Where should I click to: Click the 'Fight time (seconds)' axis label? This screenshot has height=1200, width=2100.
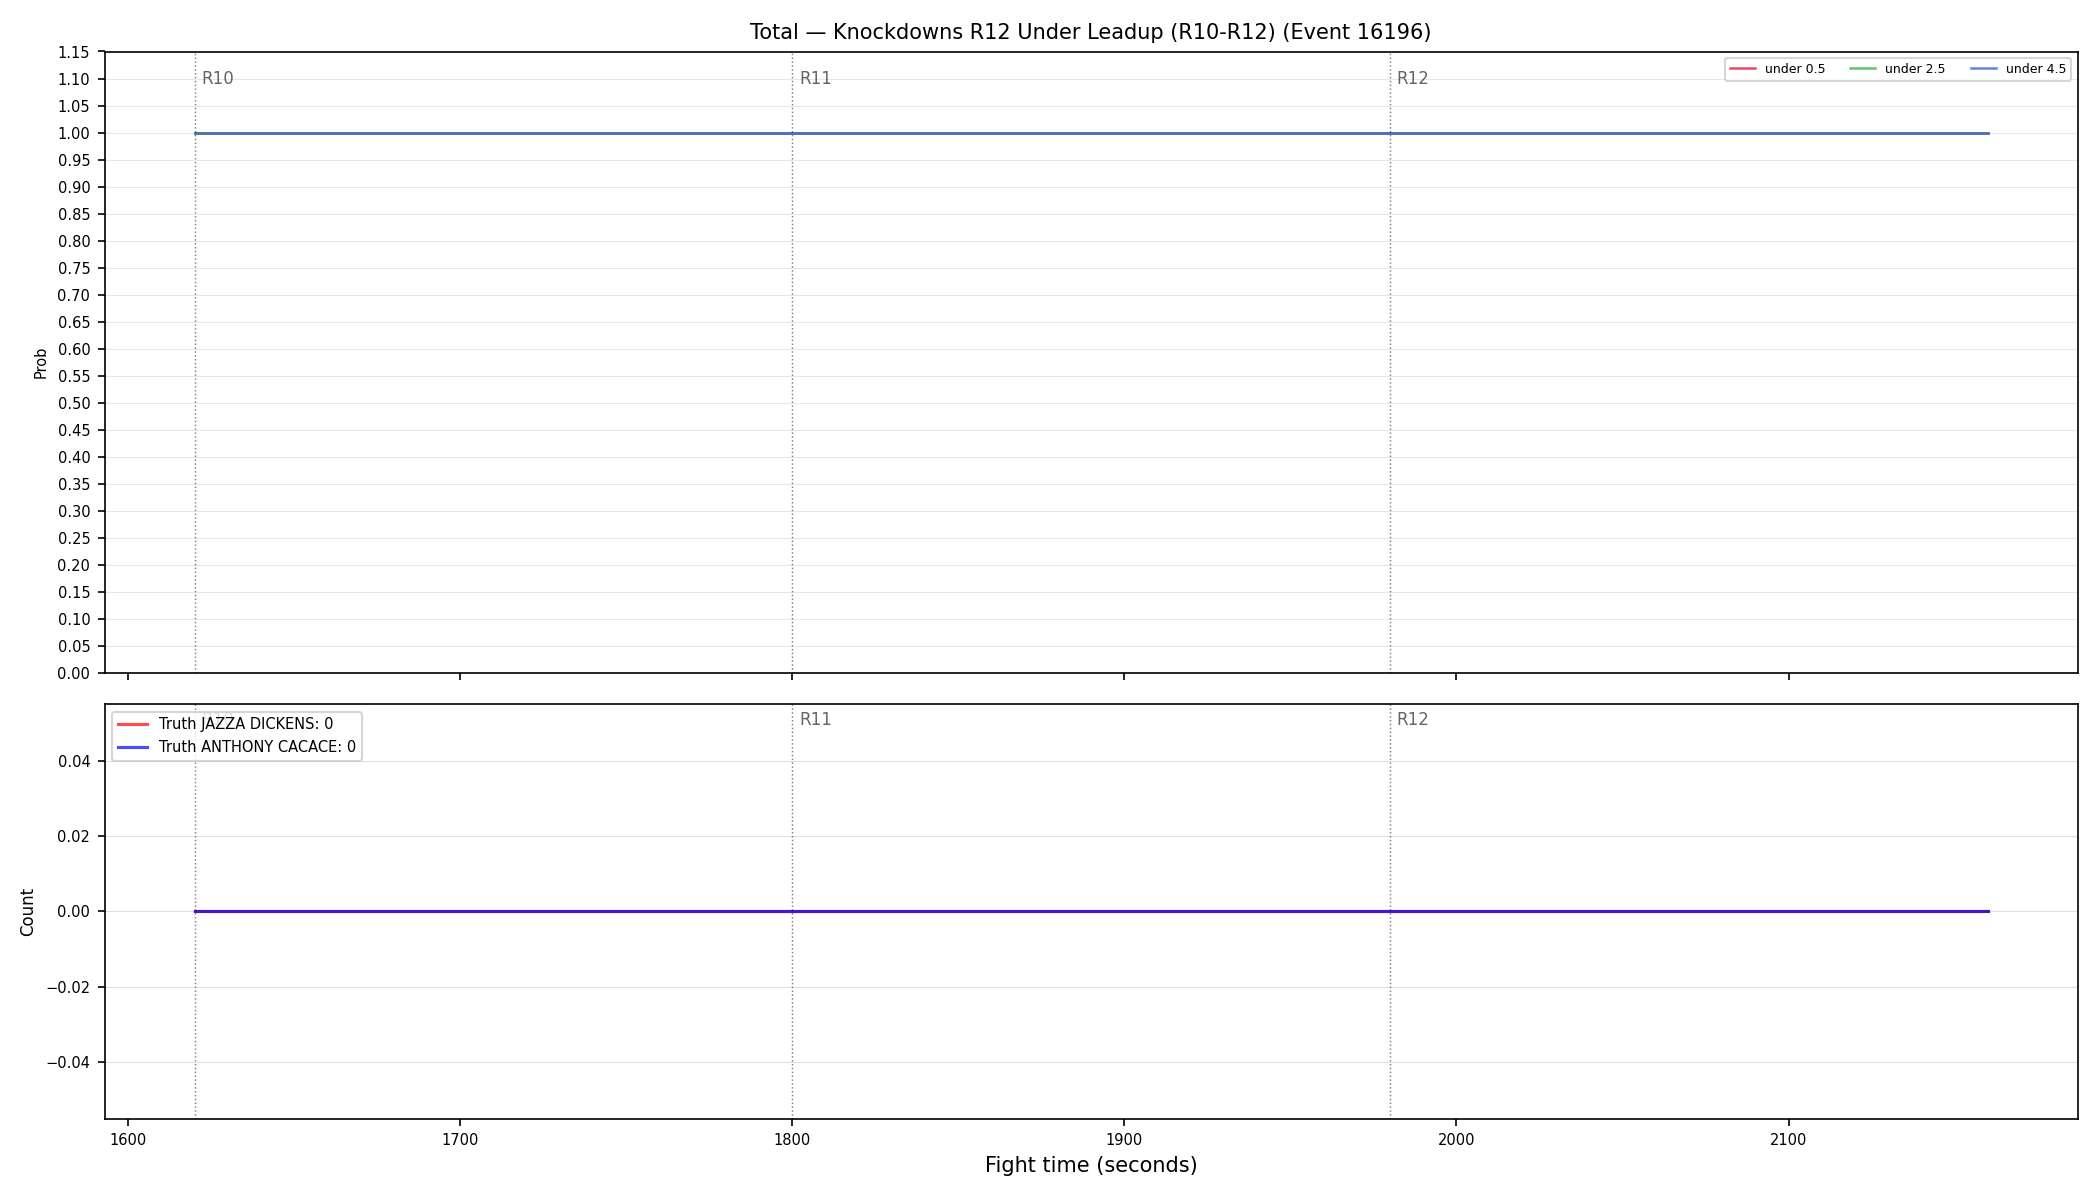1091,1165
